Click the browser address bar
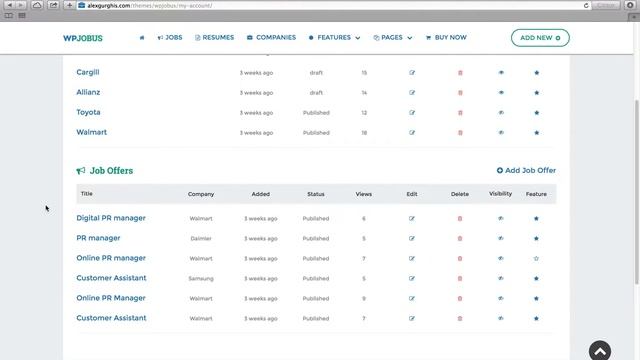640x360 pixels. [x=334, y=5]
